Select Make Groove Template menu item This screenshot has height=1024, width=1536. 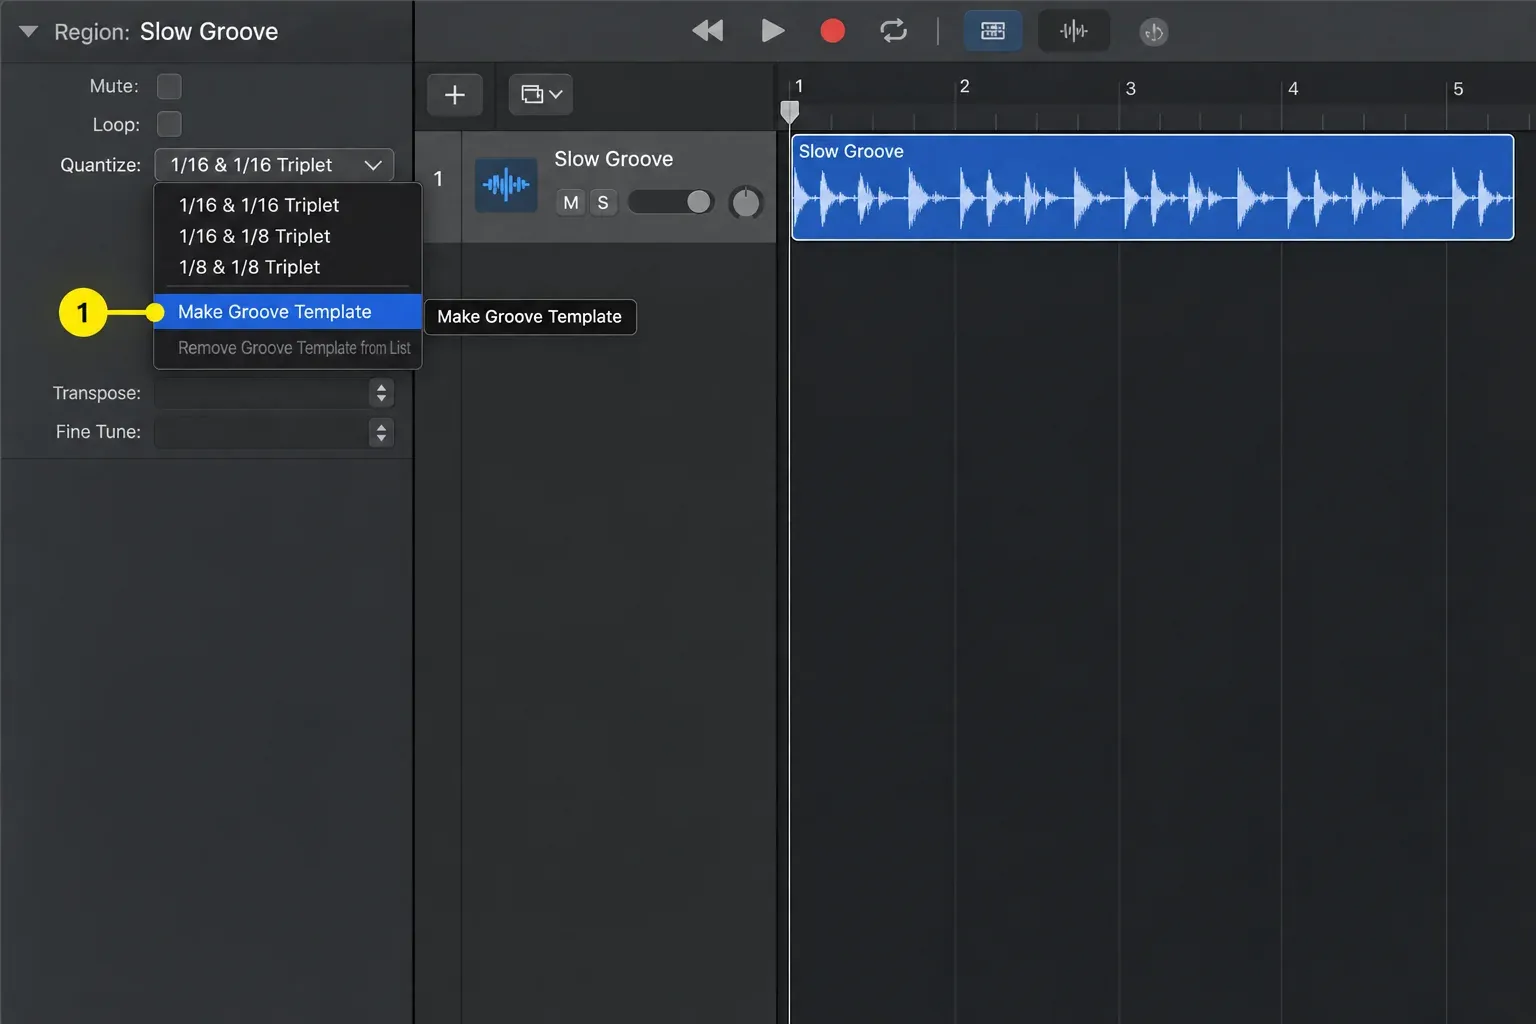(287, 311)
